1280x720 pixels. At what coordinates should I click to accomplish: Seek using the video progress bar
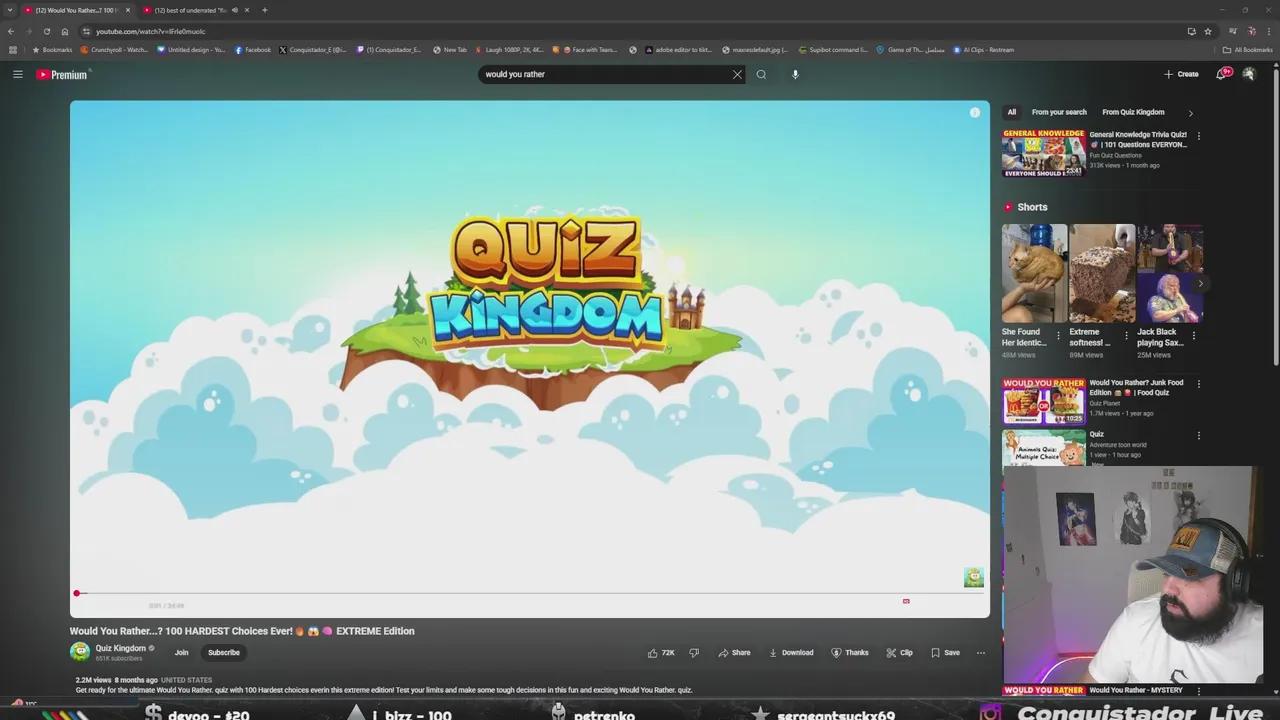pyautogui.click(x=500, y=593)
